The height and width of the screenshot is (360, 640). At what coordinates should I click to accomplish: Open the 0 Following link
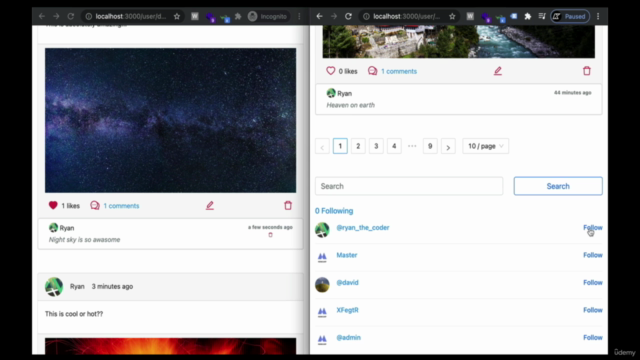pyautogui.click(x=334, y=211)
